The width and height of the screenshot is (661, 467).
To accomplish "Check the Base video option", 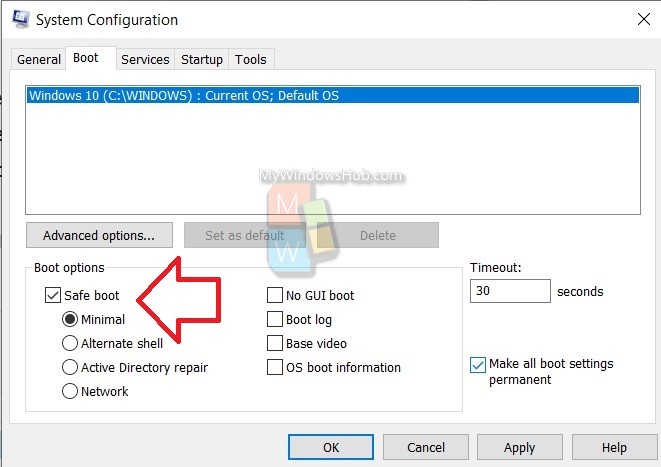I will [275, 343].
